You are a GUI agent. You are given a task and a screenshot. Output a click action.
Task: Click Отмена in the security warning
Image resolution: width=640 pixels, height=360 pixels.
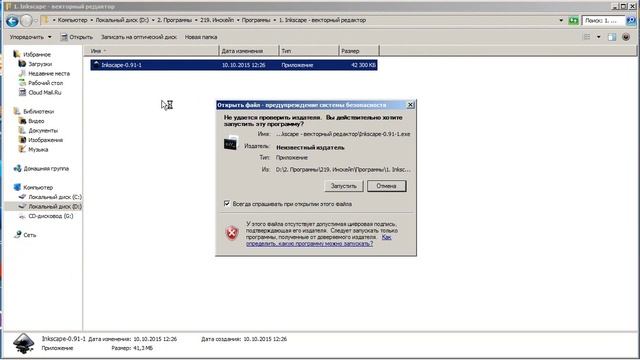[386, 186]
